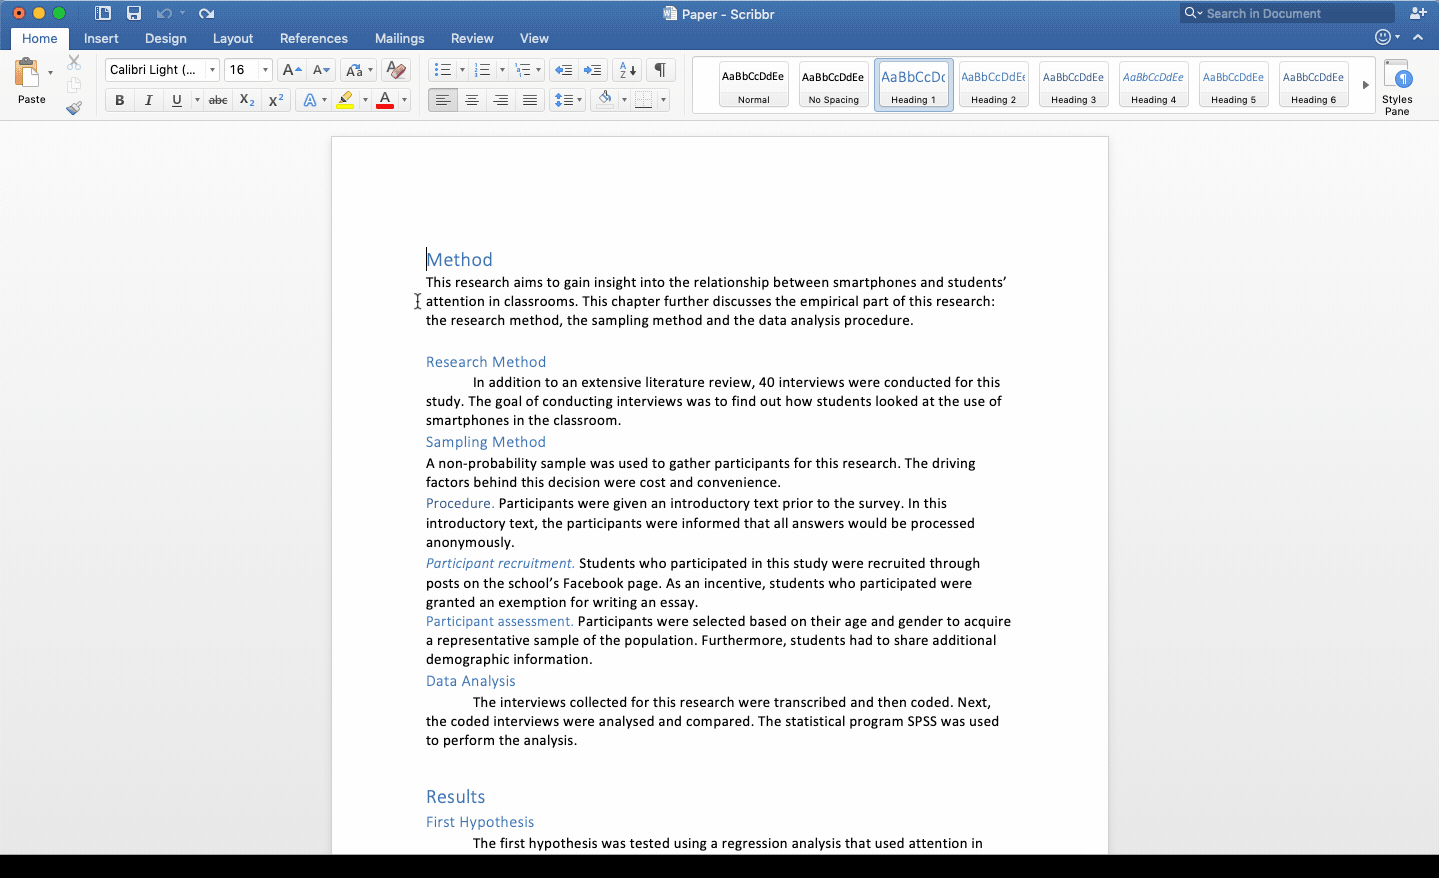1439x878 pixels.
Task: Open the font name dropdown
Action: pyautogui.click(x=212, y=70)
